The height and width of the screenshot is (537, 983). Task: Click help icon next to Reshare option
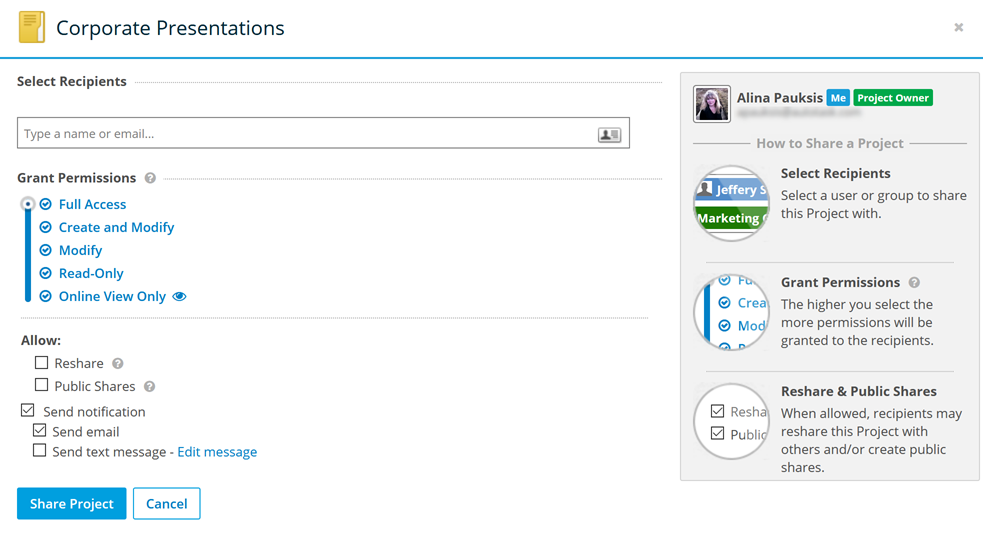(118, 364)
